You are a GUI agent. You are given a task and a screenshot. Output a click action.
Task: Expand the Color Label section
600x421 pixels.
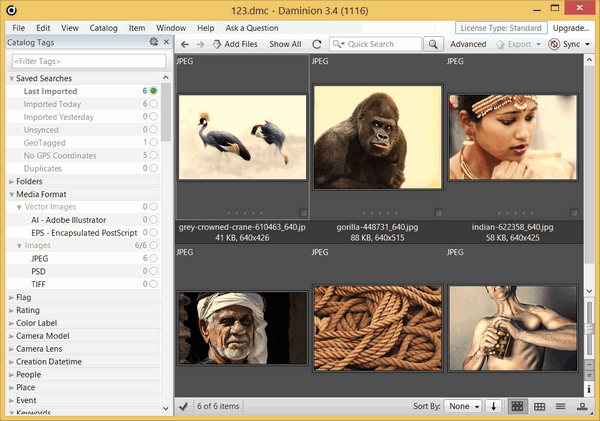11,323
